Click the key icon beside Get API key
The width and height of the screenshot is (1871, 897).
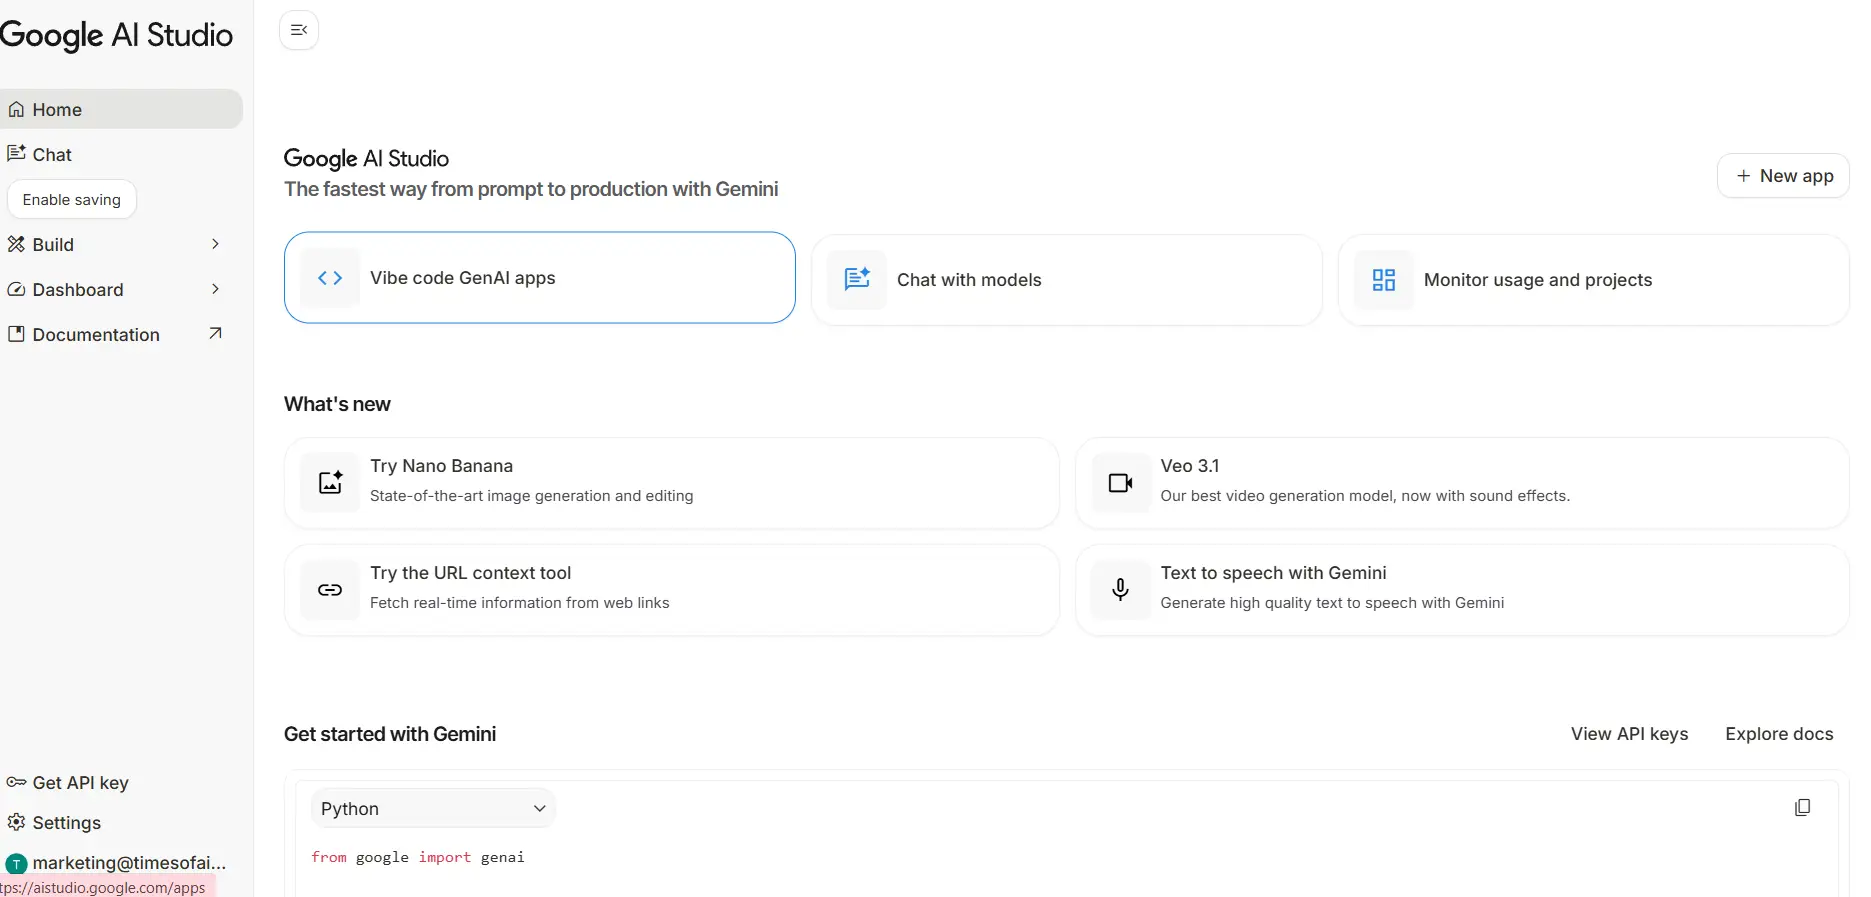click(16, 782)
